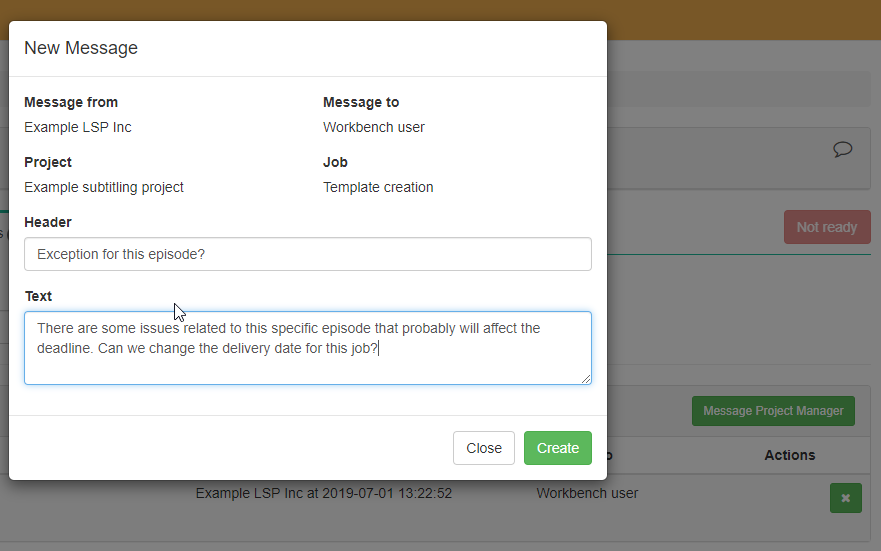Click the 'Job' label in dialog
Screen dimensions: 881x551
pos(335,162)
